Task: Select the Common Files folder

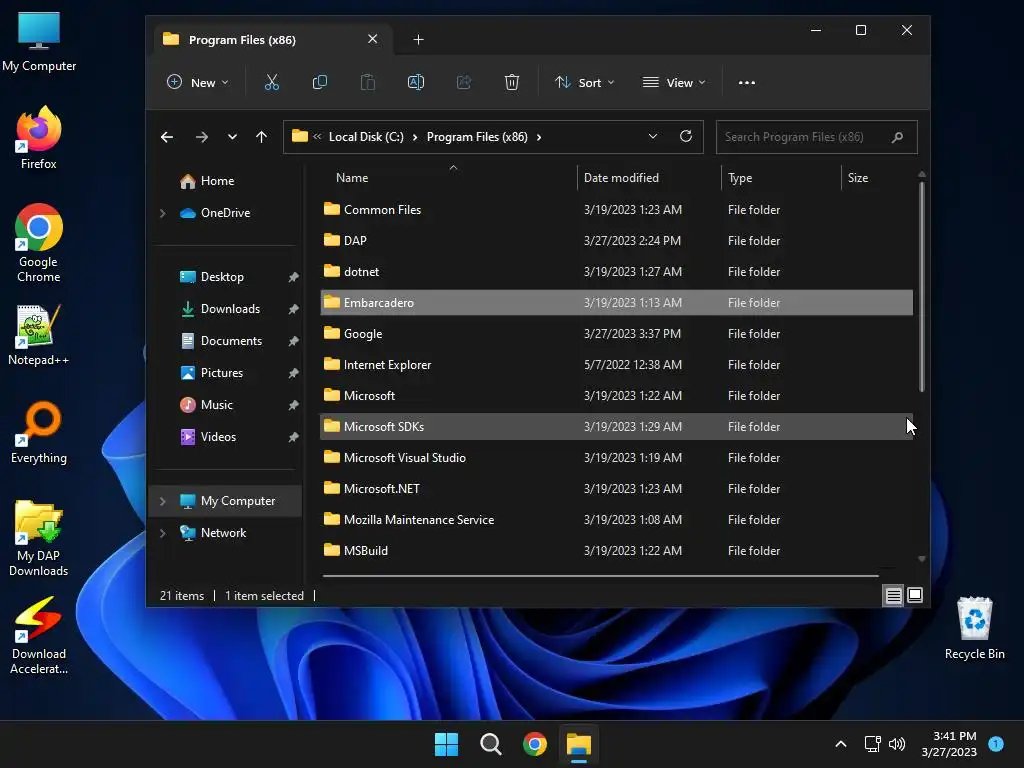Action: [616, 210]
